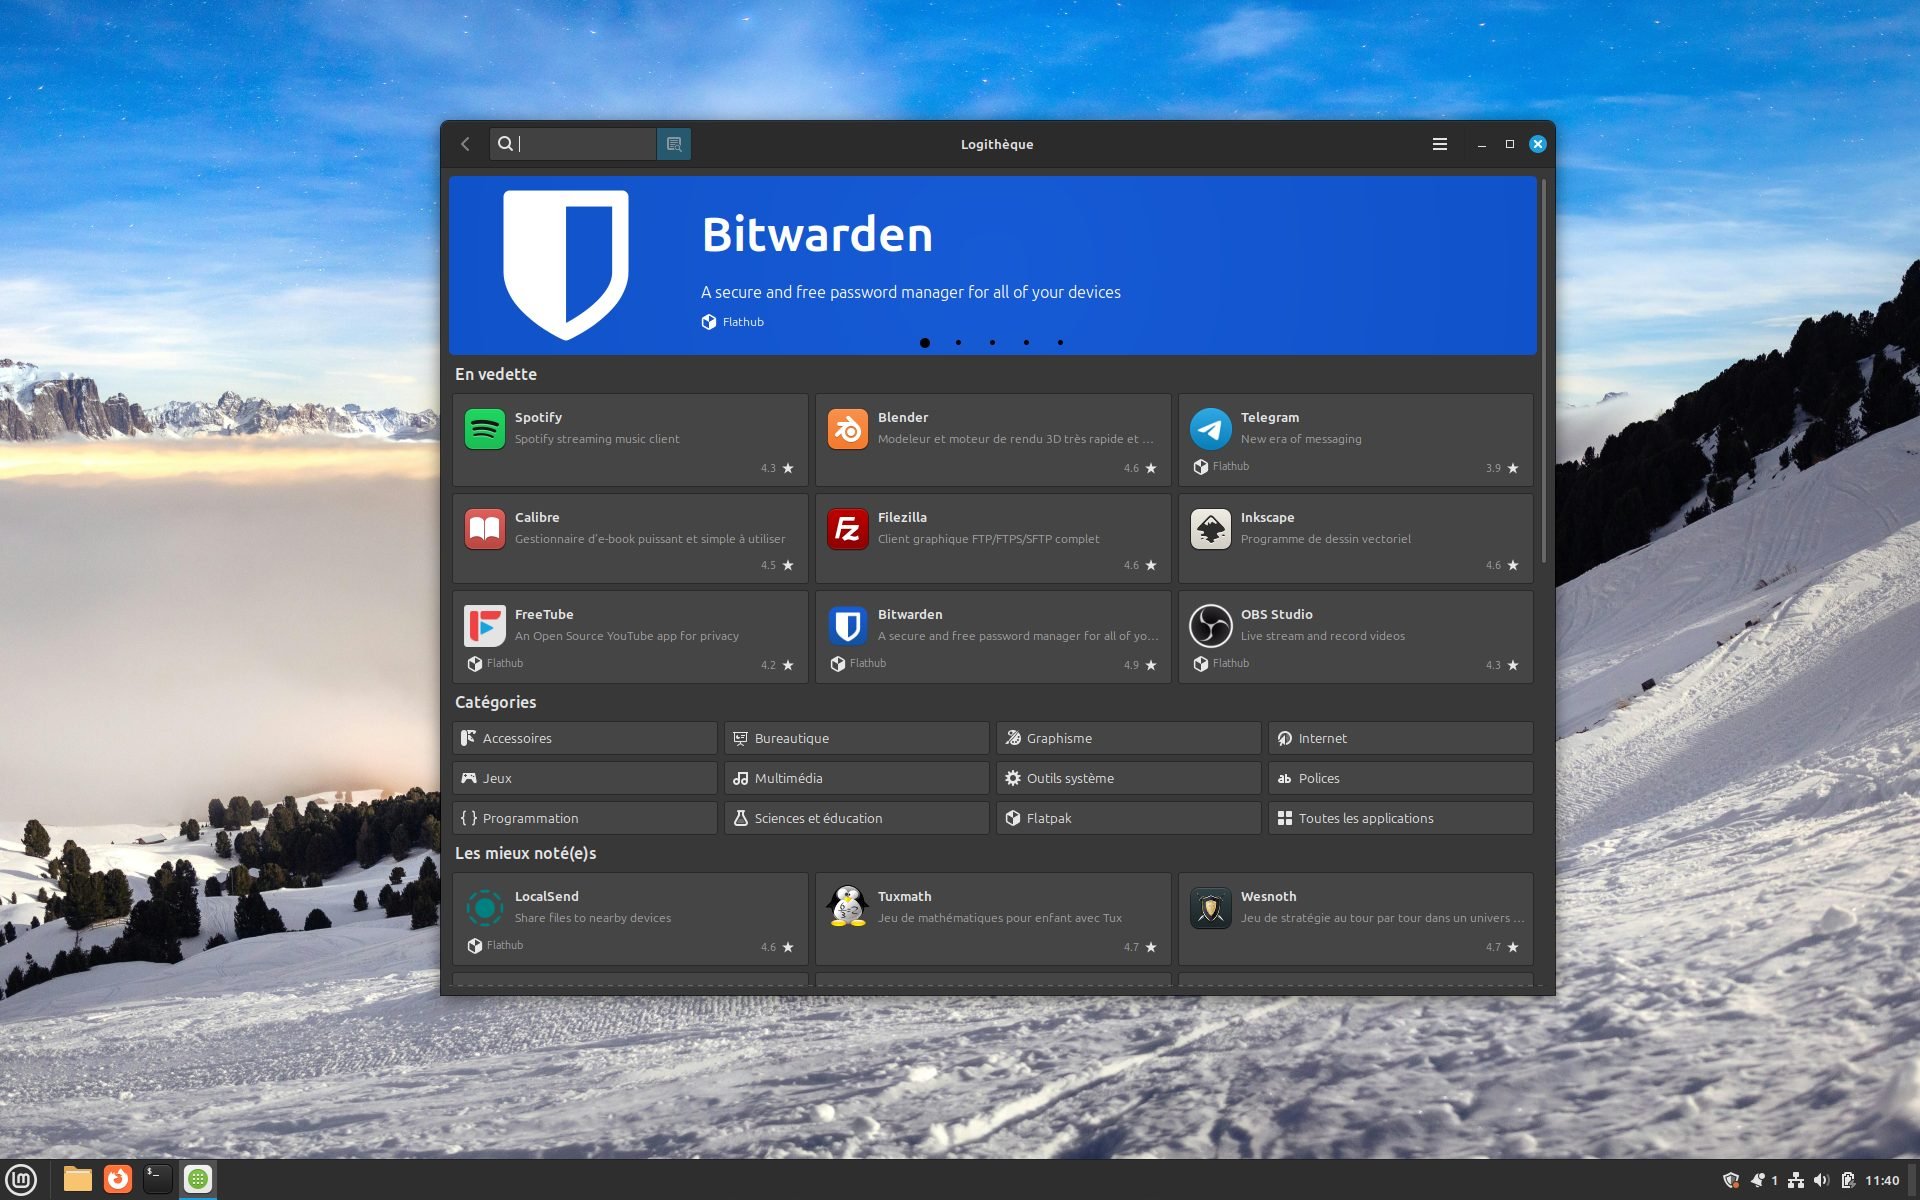
Task: Open the Polices category
Action: [x=1401, y=778]
